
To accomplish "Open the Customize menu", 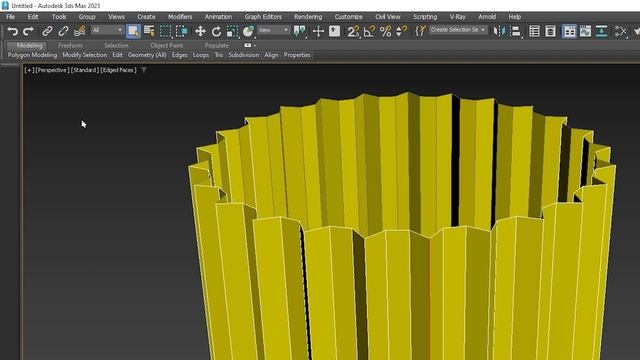I will [x=349, y=17].
